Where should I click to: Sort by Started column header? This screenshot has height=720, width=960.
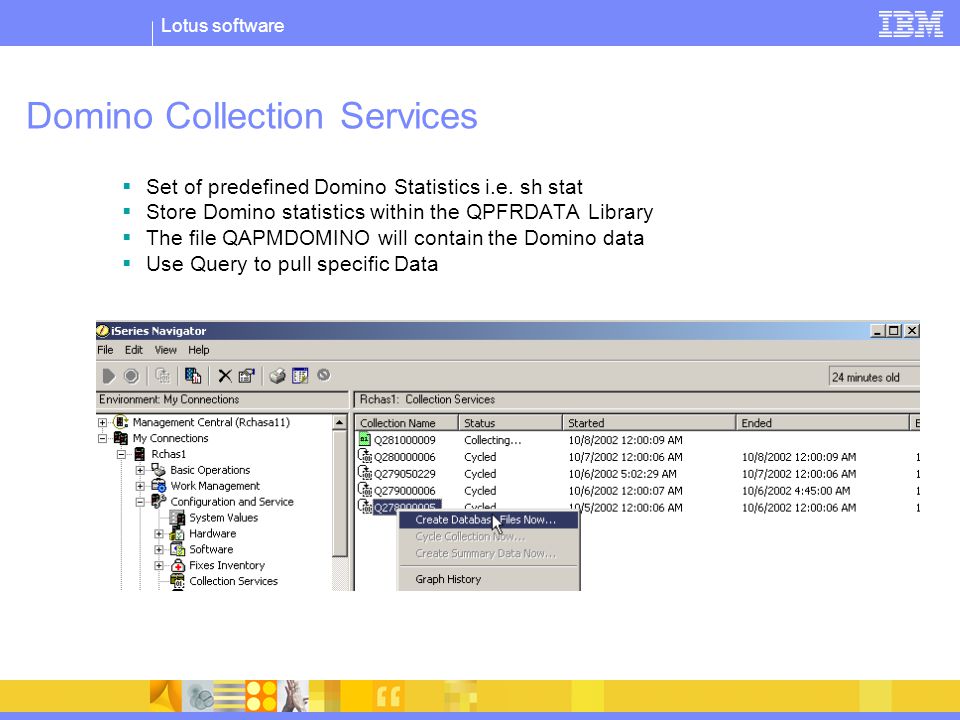tap(649, 422)
